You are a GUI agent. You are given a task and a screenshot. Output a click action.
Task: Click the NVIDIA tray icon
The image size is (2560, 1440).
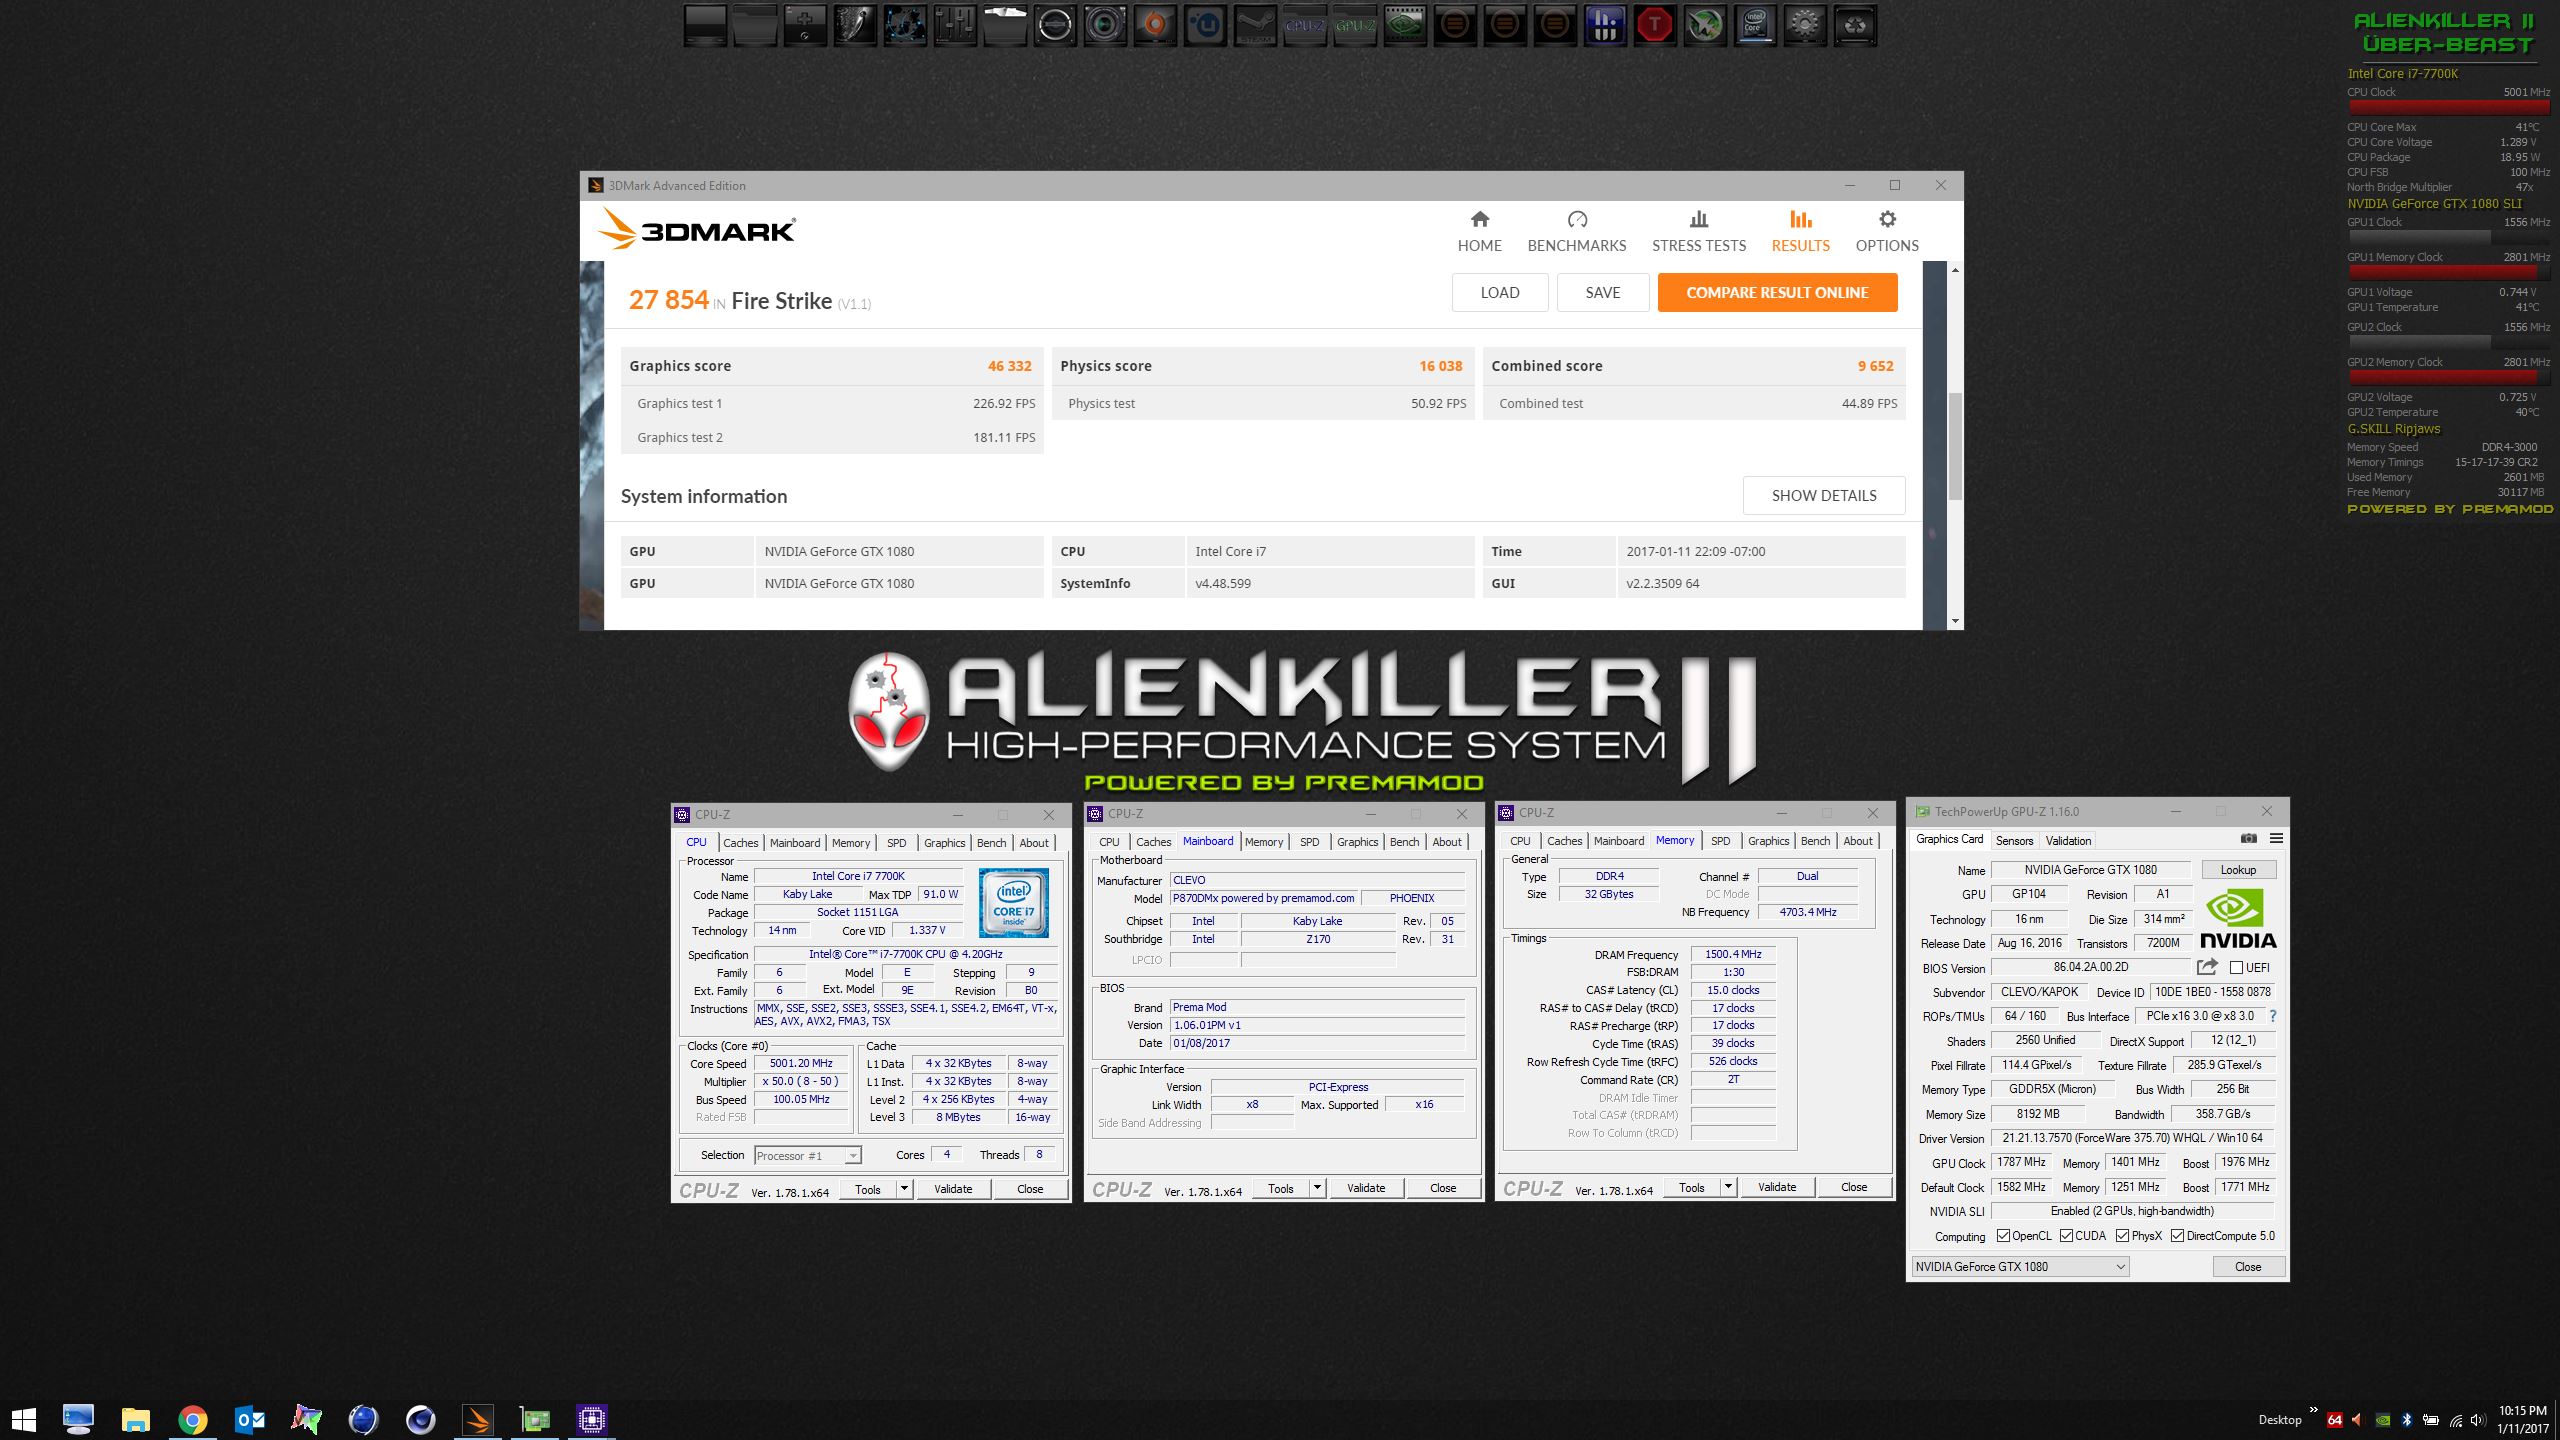(2383, 1420)
